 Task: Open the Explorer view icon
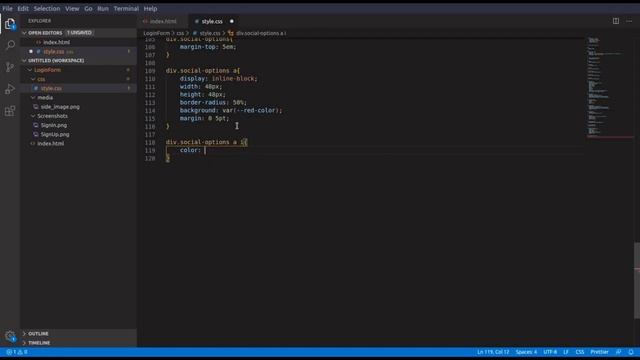click(10, 24)
